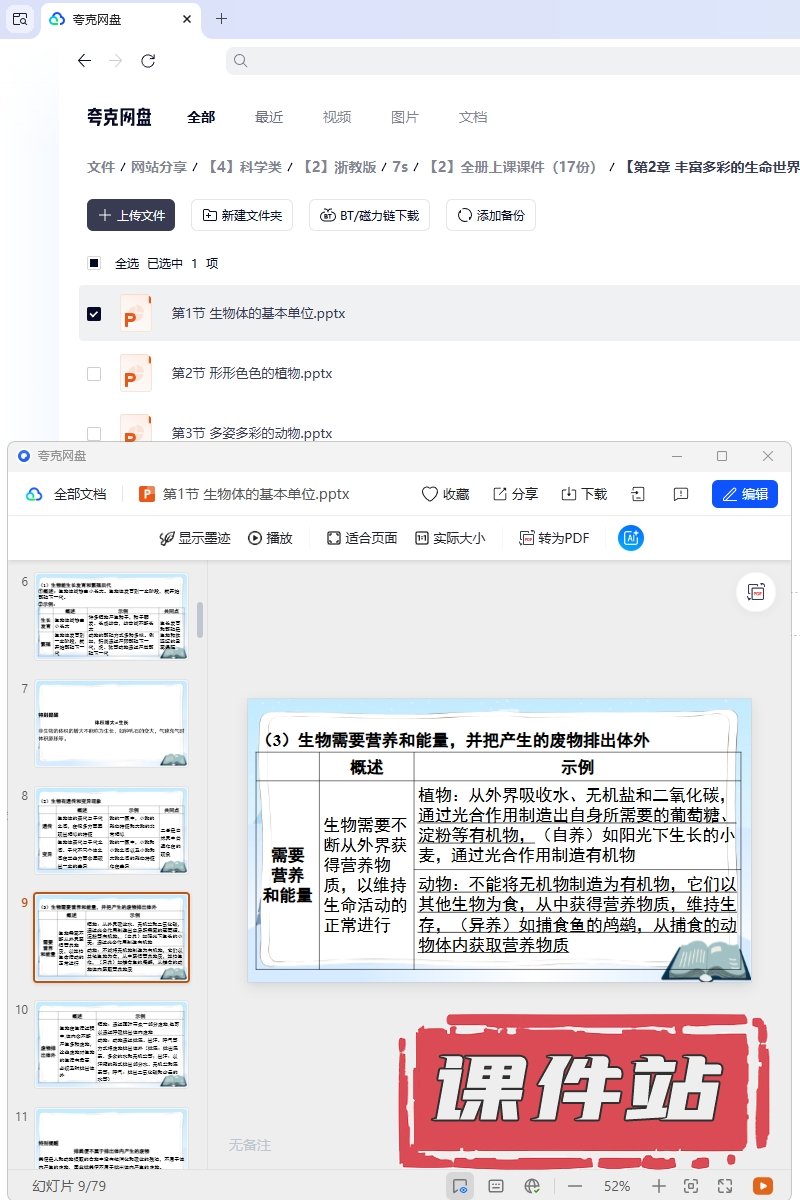The width and height of the screenshot is (800, 1200).
Task: Uncheck 第1节 生物体的基本单位.pptx checkbox
Action: point(94,313)
